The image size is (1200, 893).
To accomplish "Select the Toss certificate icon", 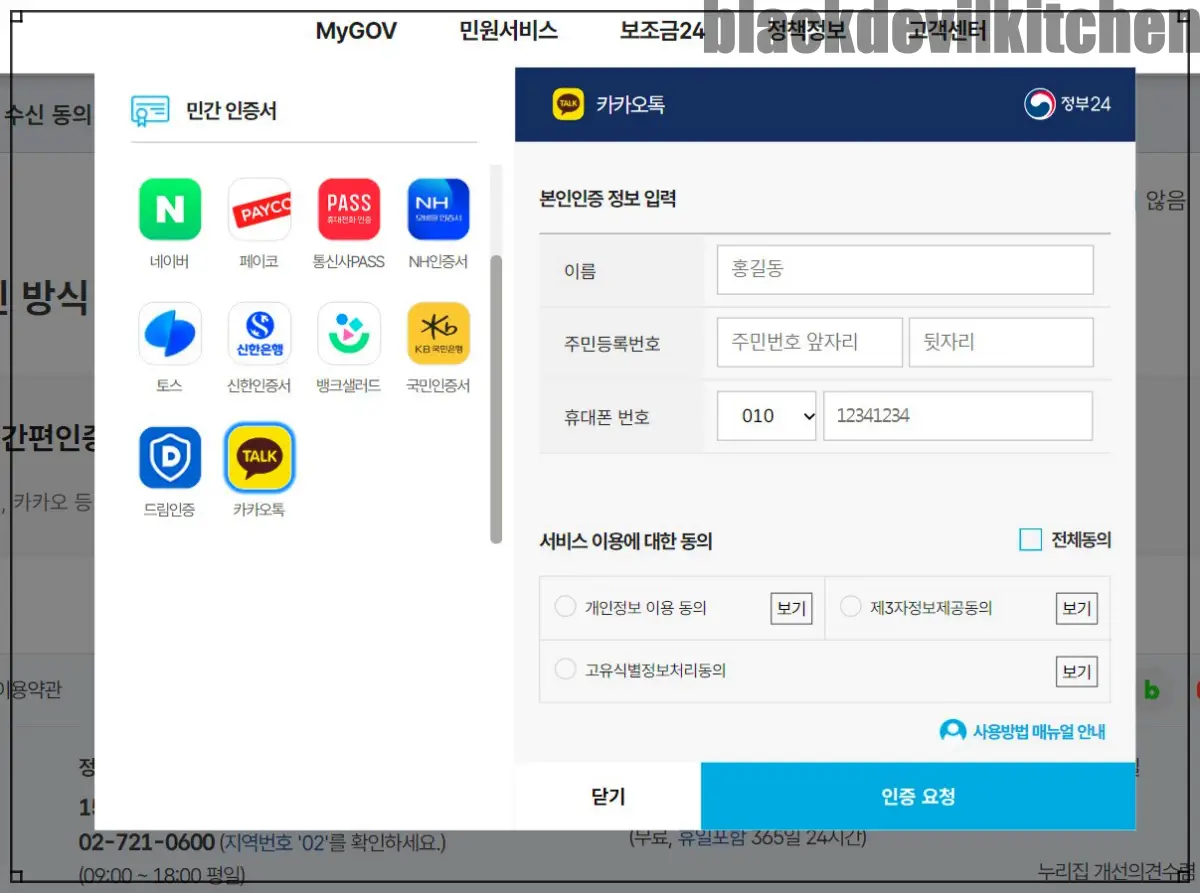I will tap(170, 334).
